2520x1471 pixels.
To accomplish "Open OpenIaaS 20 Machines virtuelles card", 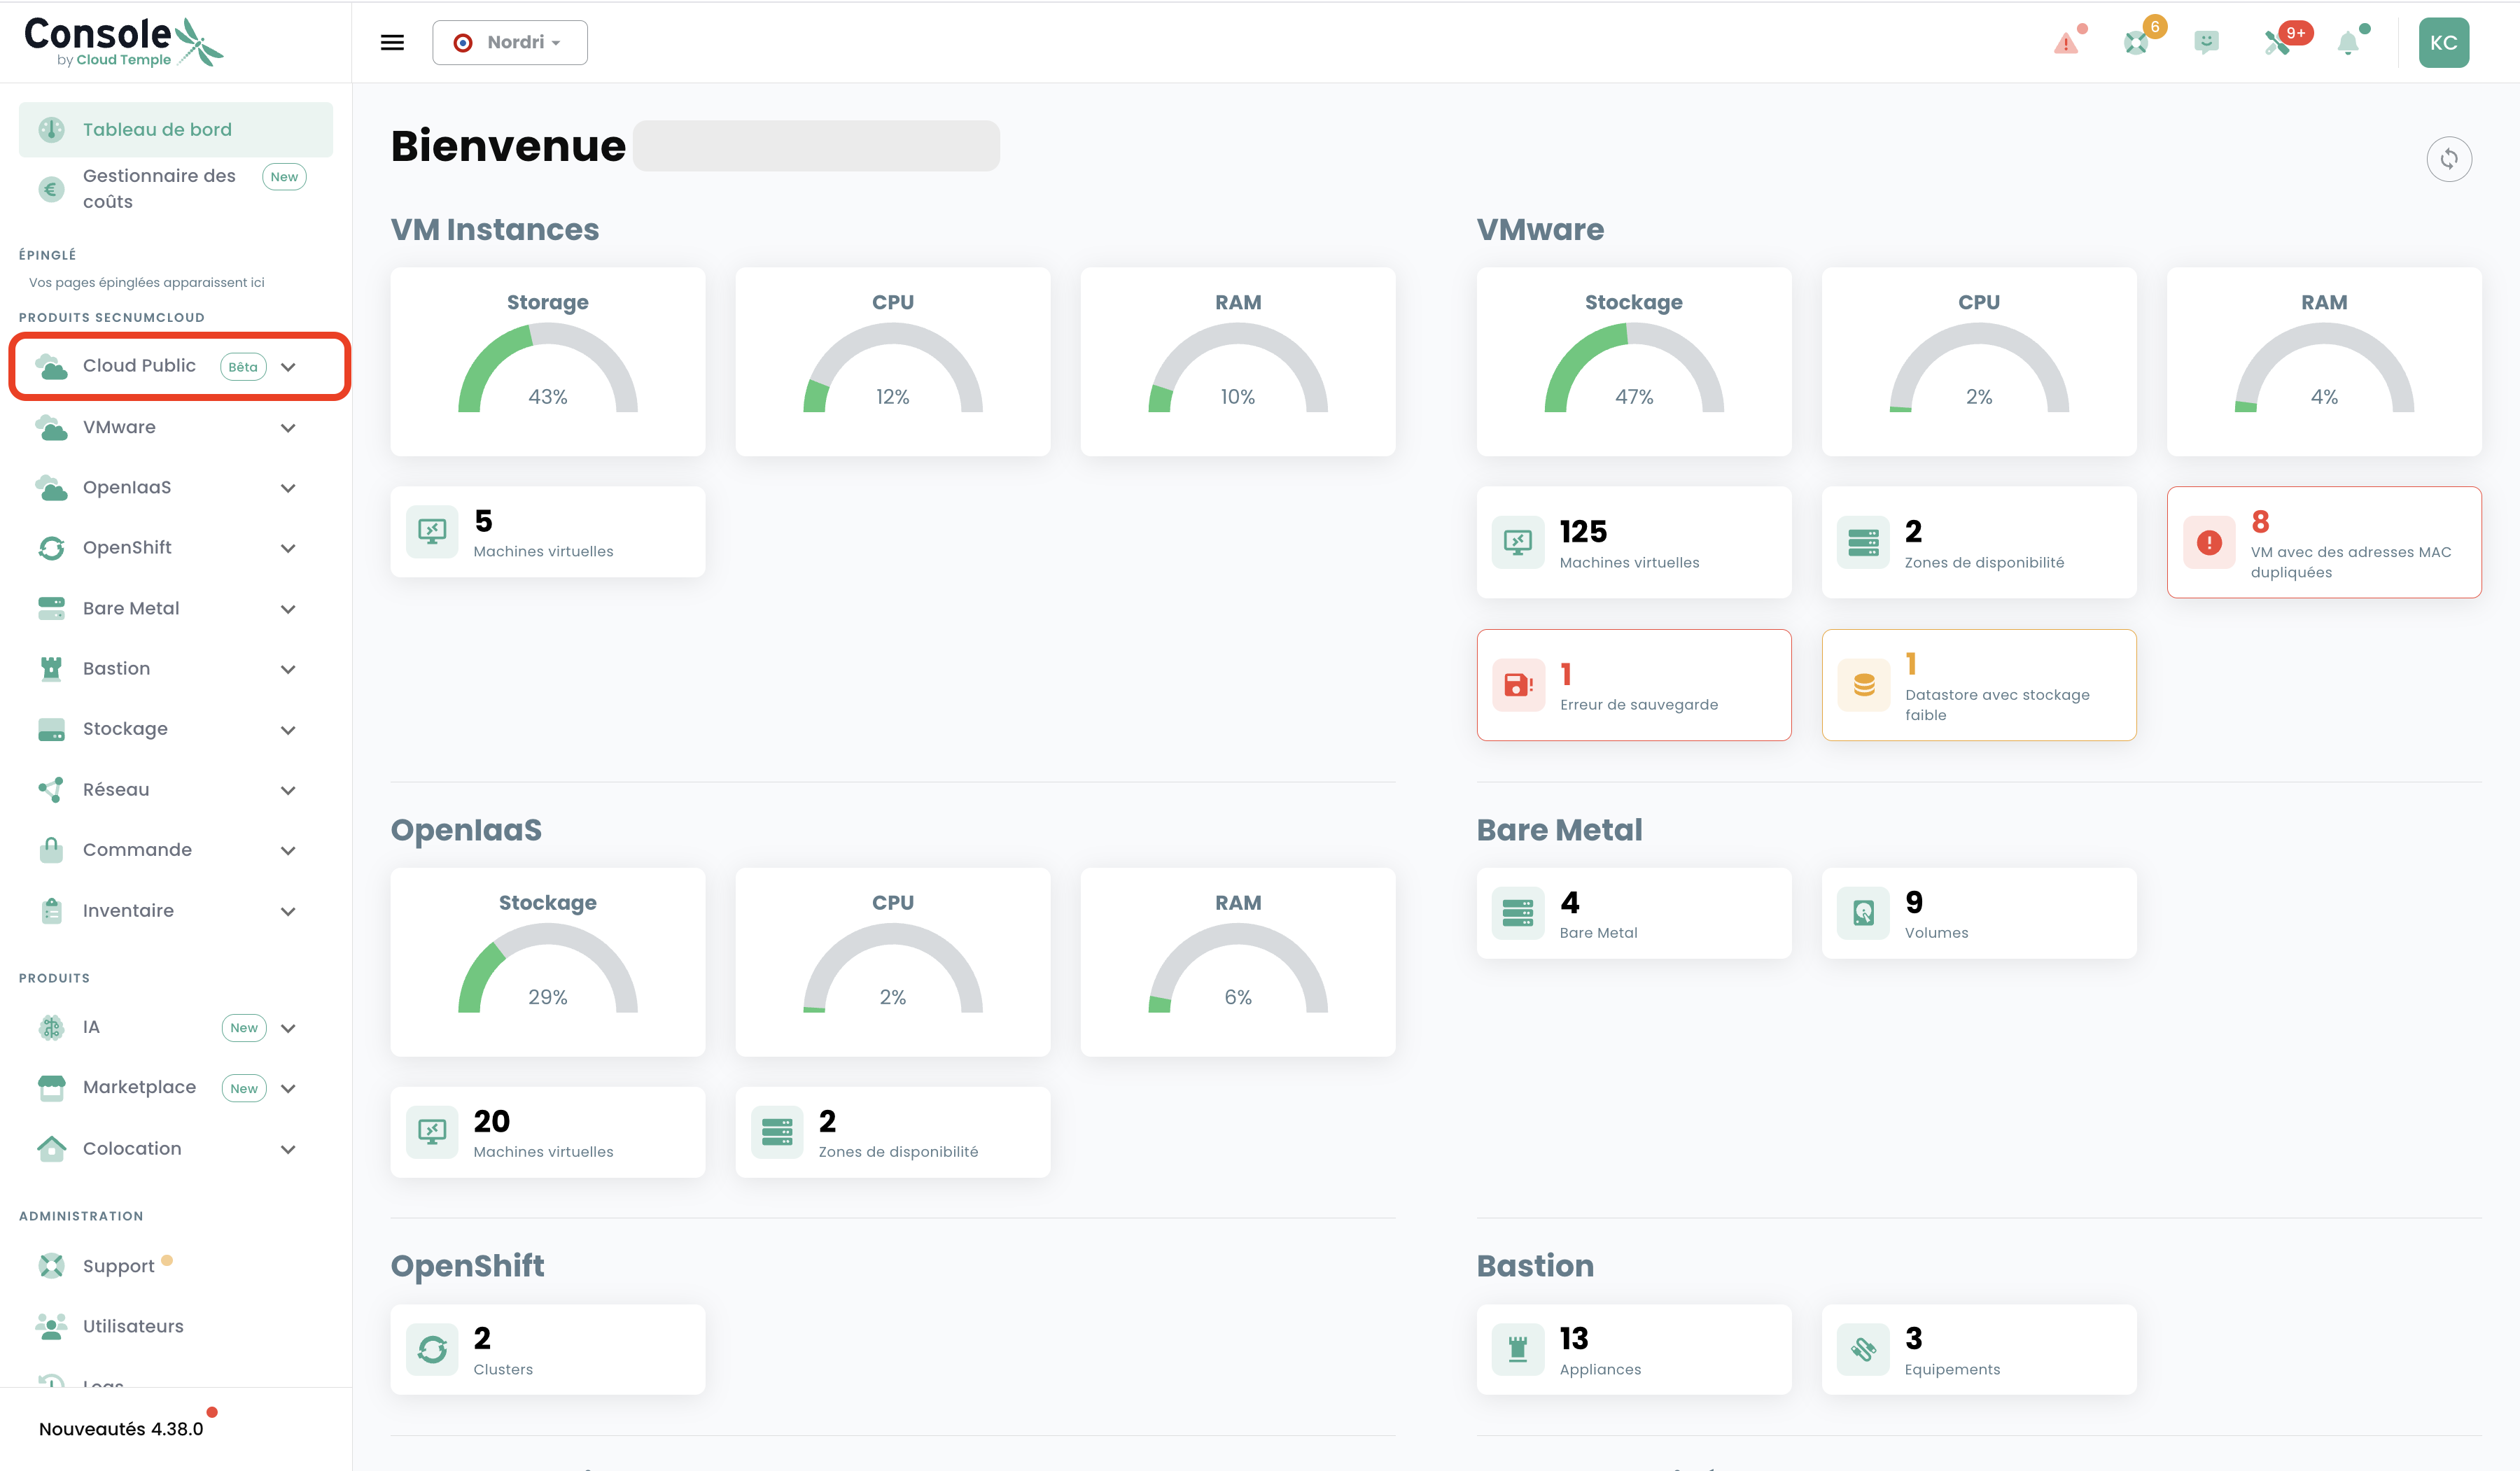I will pos(548,1132).
